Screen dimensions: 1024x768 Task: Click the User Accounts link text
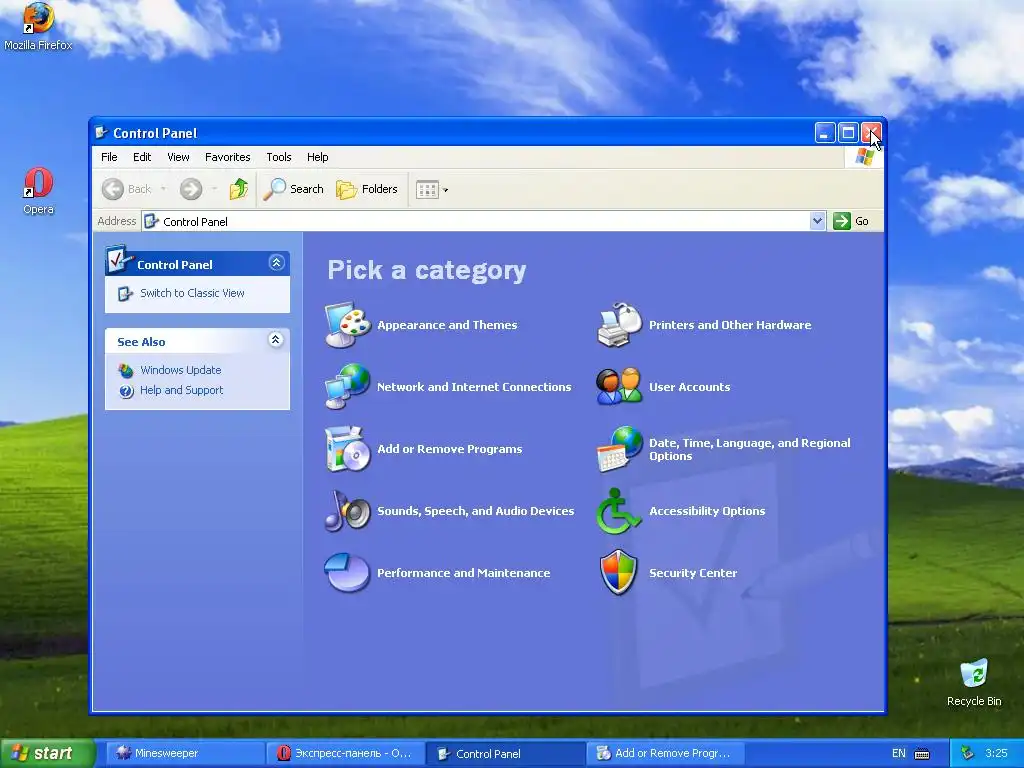690,387
